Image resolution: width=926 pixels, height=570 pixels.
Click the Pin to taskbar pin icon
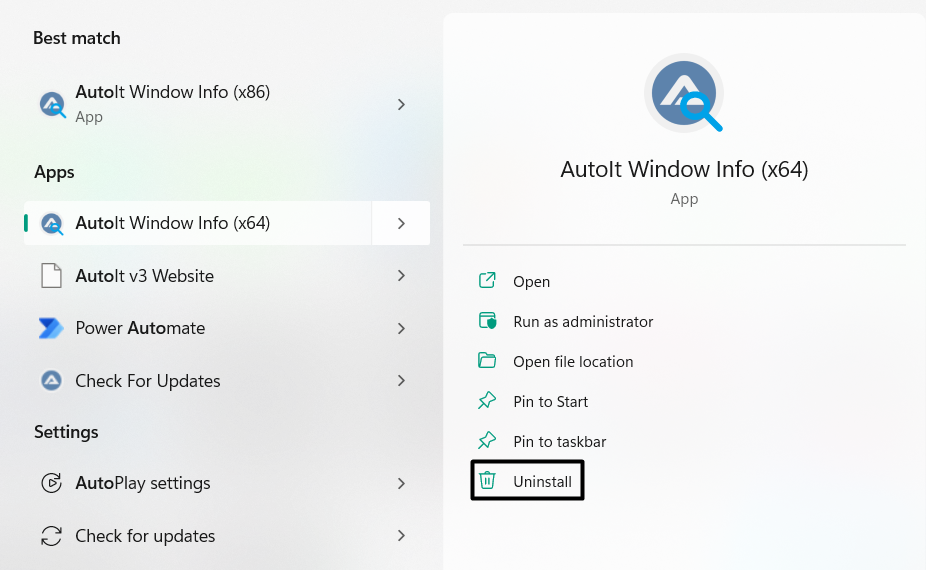(487, 441)
